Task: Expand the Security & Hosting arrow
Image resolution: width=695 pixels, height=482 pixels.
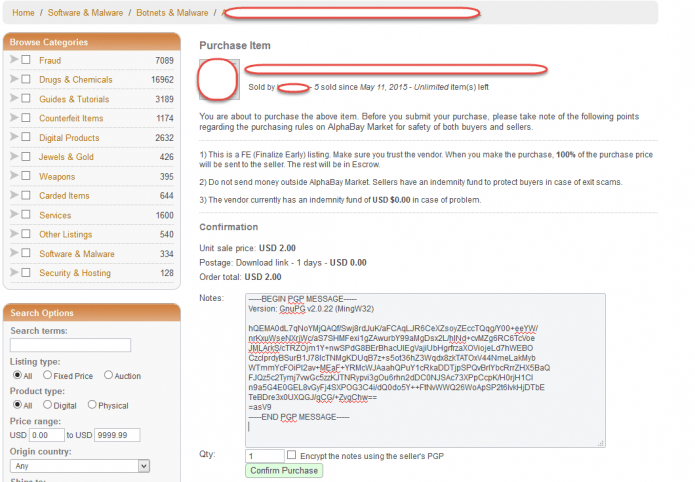Action: [x=14, y=272]
